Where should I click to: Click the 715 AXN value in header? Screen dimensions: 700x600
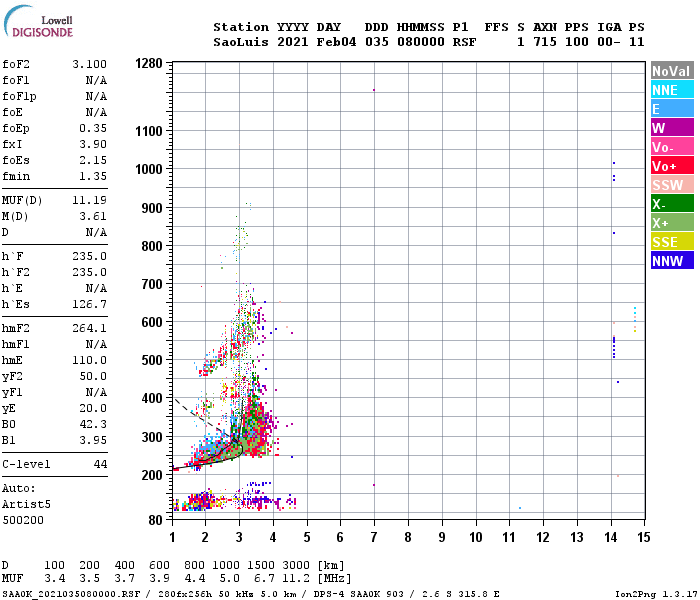[545, 42]
